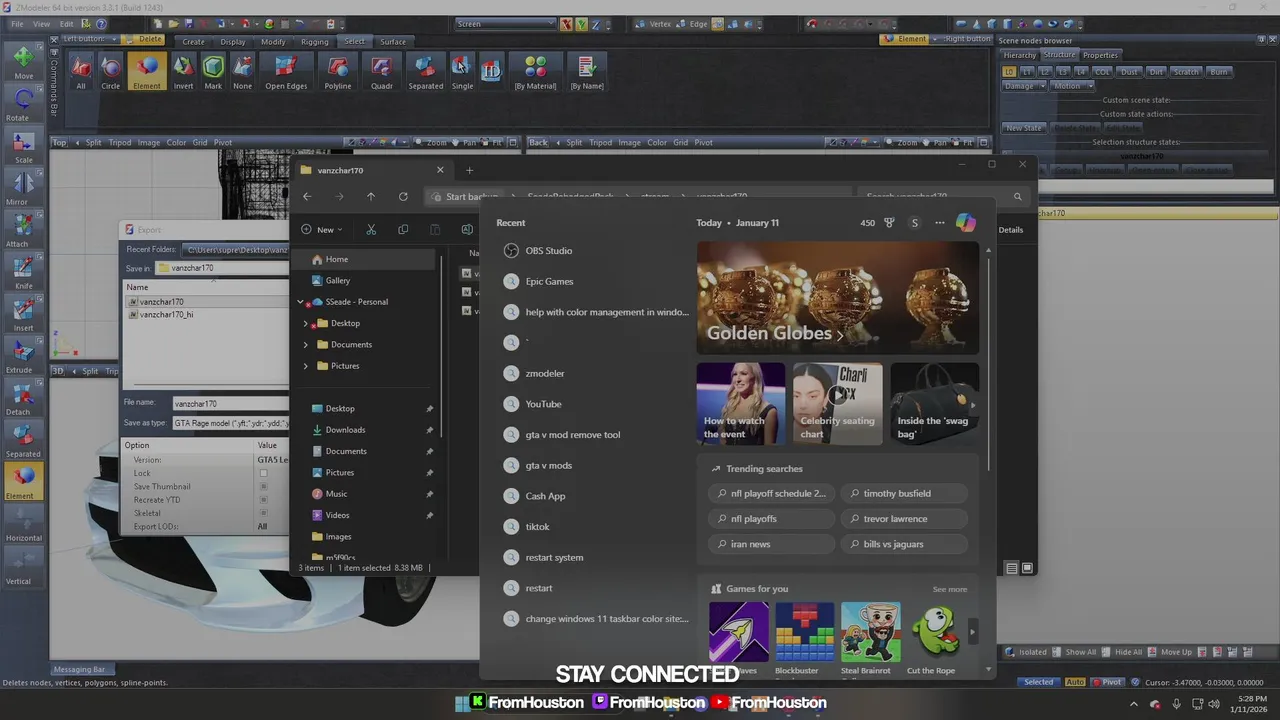Choose Circle selection mode

pyautogui.click(x=110, y=72)
